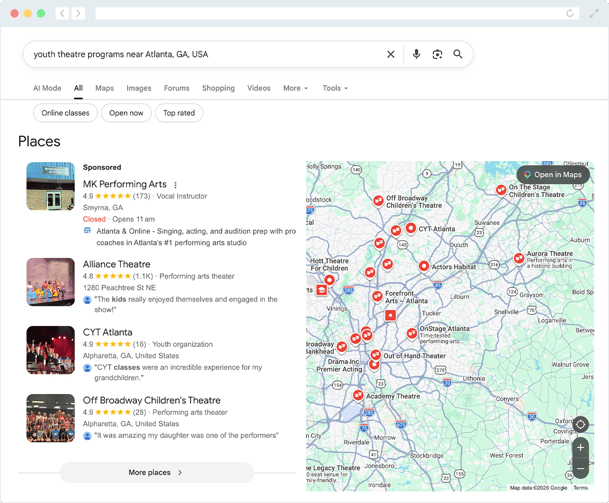Click the Actors Habitat map pin

coord(424,266)
